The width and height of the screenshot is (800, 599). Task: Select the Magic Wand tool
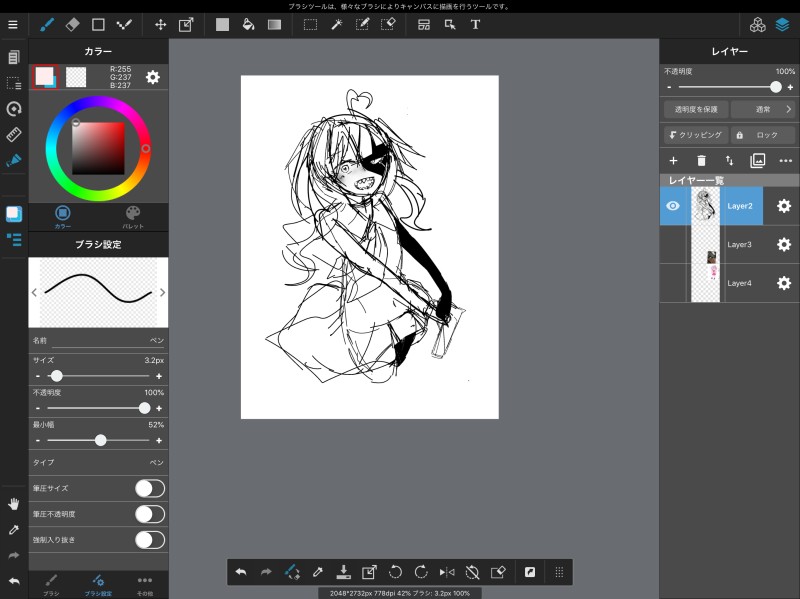click(x=337, y=24)
